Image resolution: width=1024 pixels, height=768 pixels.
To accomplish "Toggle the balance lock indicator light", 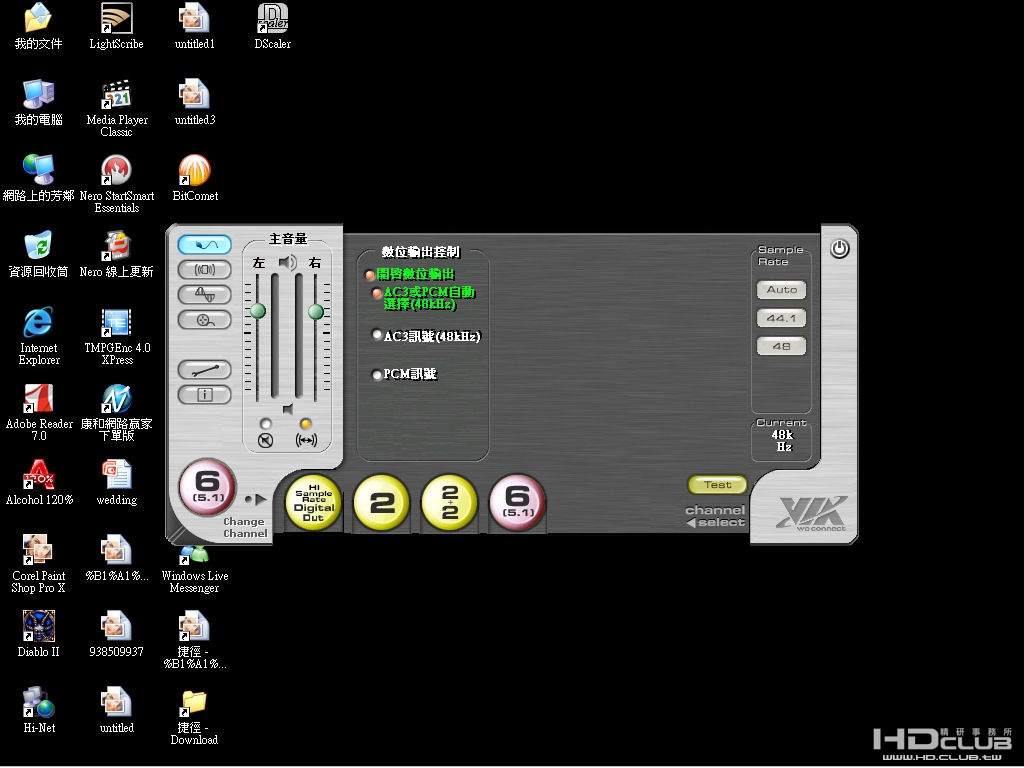I will click(x=306, y=423).
